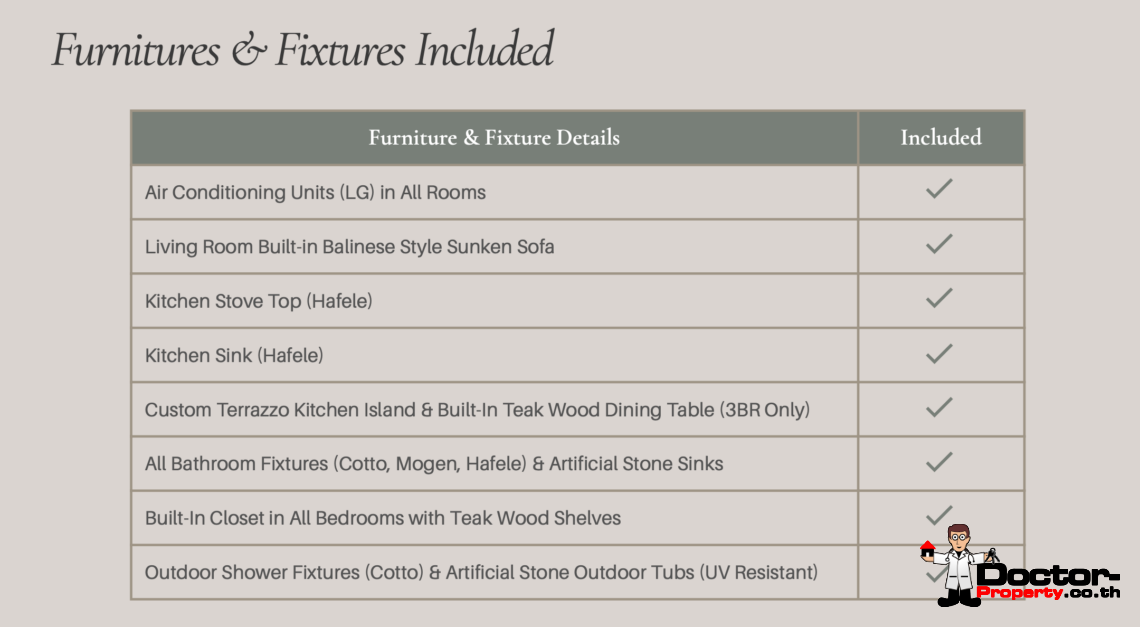Click the 'Outdoor Shower Fixtures (Cotto)' row text

481,572
